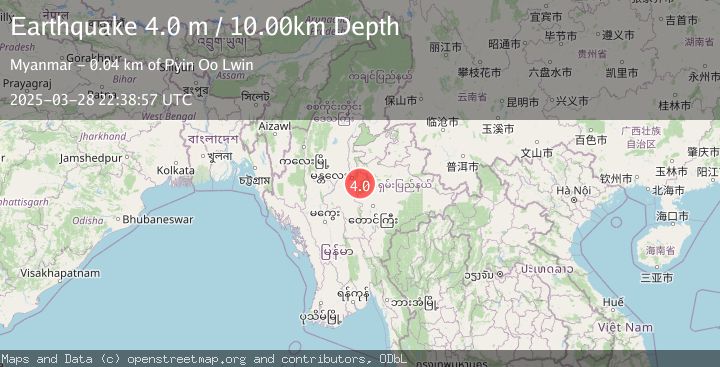Click the မြန်မာ country label
Viewport: 720px width, 367px height.
[x=337, y=252]
